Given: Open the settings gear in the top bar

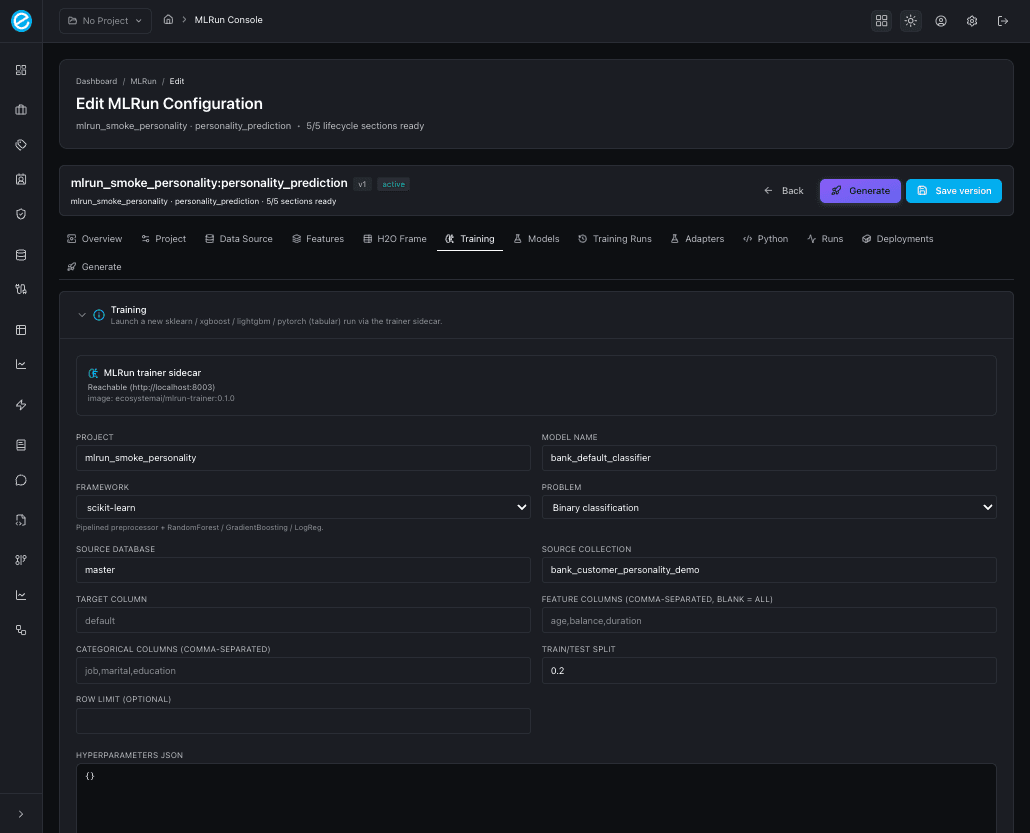Looking at the screenshot, I should [971, 20].
